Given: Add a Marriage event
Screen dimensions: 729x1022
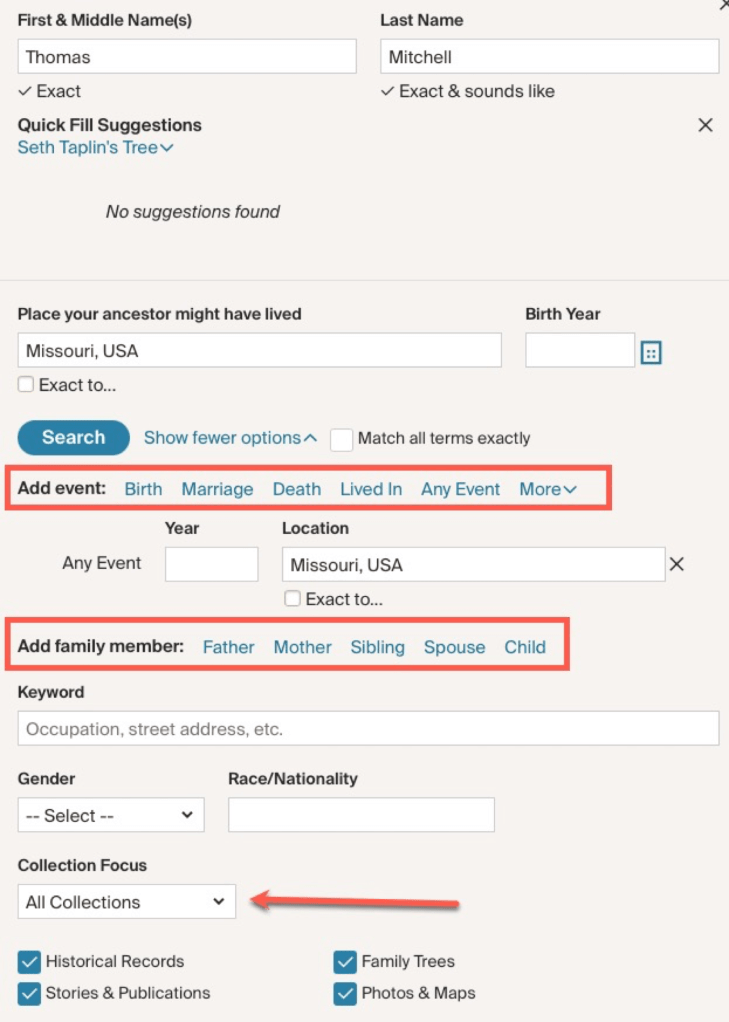Looking at the screenshot, I should tap(217, 489).
